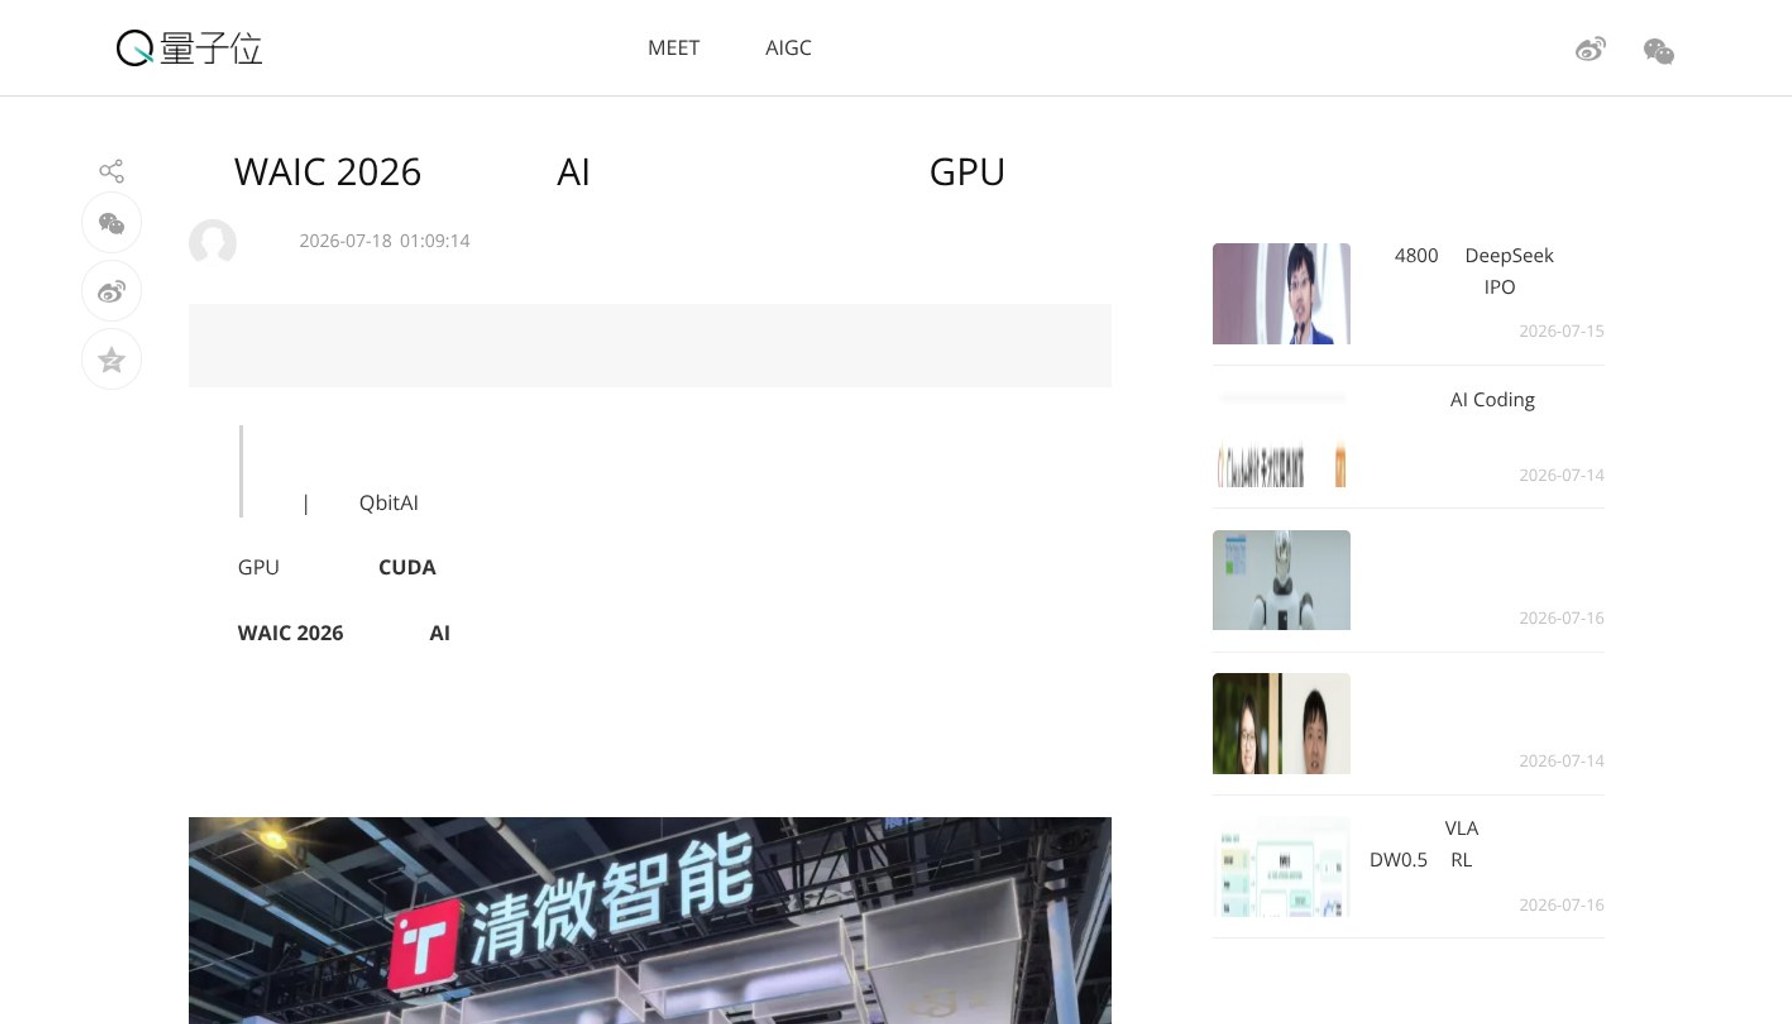Click the article date 2026-07-18 01:09:14

[x=384, y=241]
